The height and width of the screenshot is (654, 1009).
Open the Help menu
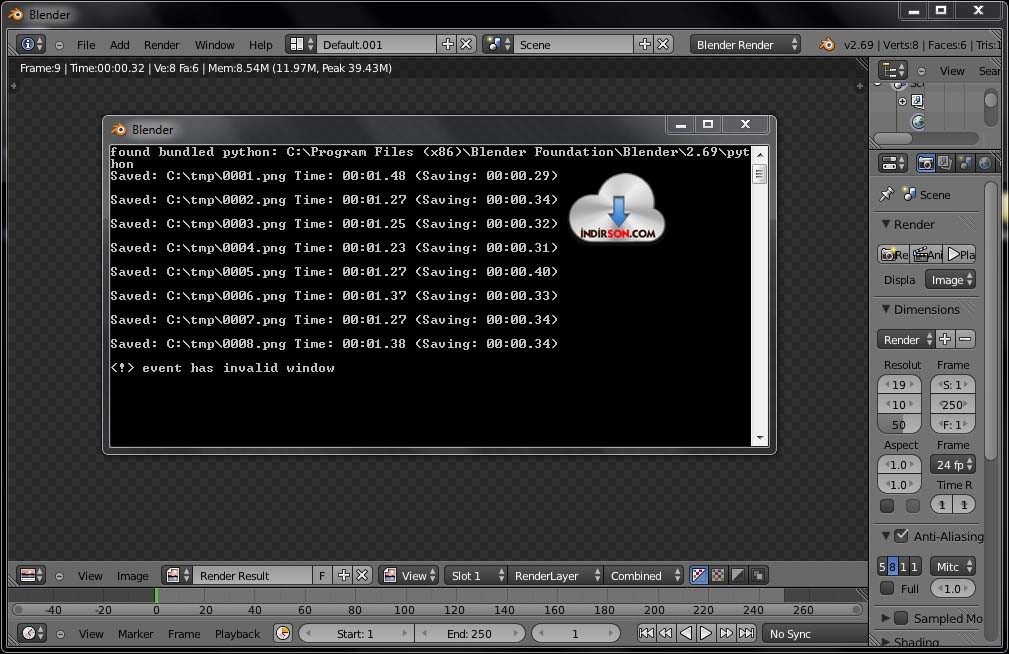click(x=261, y=45)
